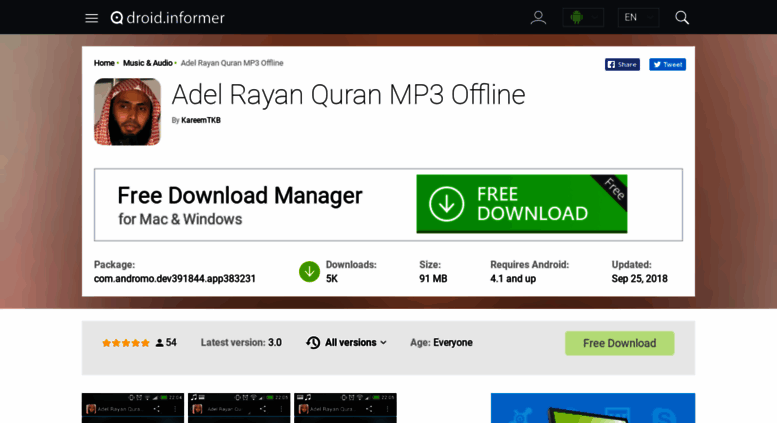The width and height of the screenshot is (777, 423).
Task: Click the green FREE DOWNLOAD banner
Action: pos(522,204)
